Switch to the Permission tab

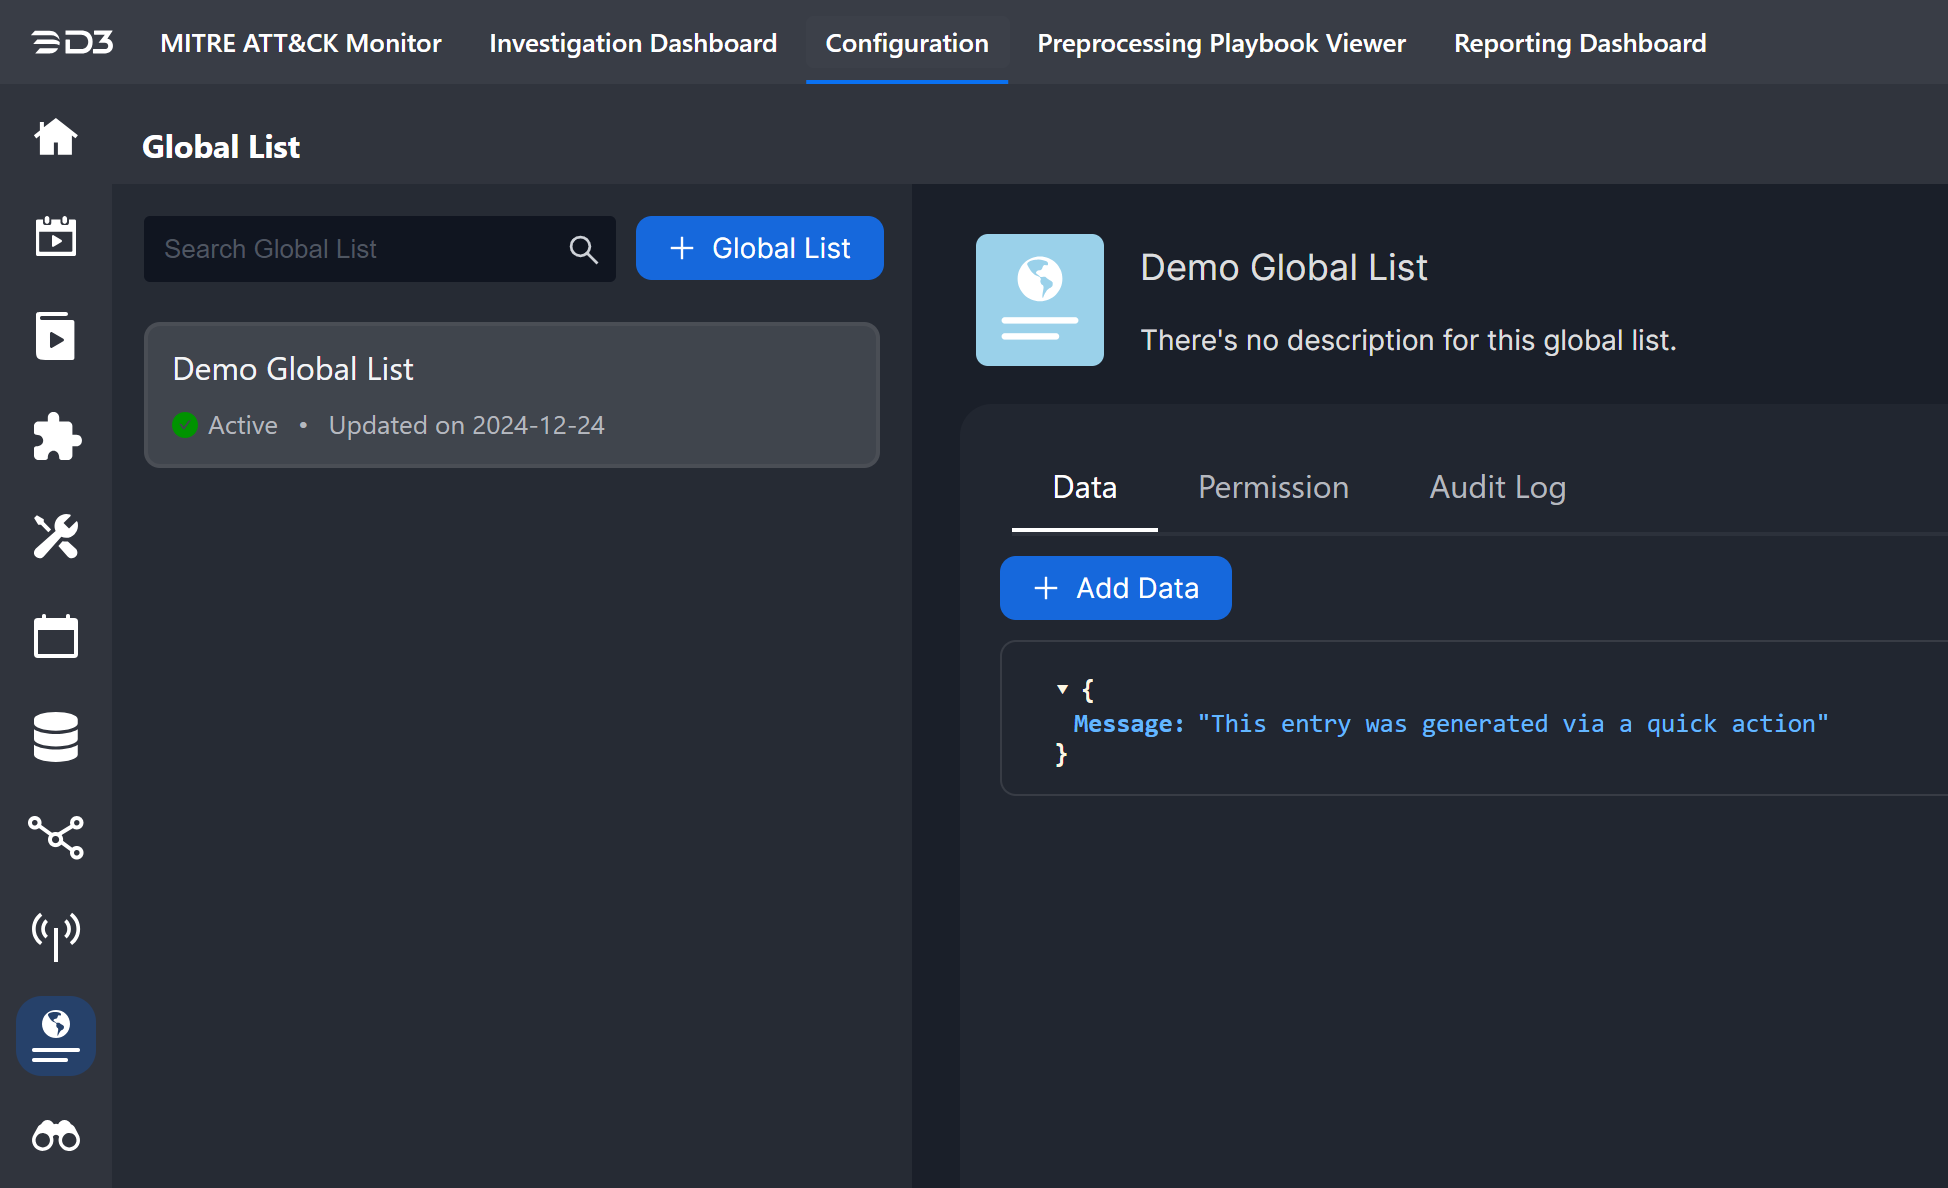[1273, 487]
